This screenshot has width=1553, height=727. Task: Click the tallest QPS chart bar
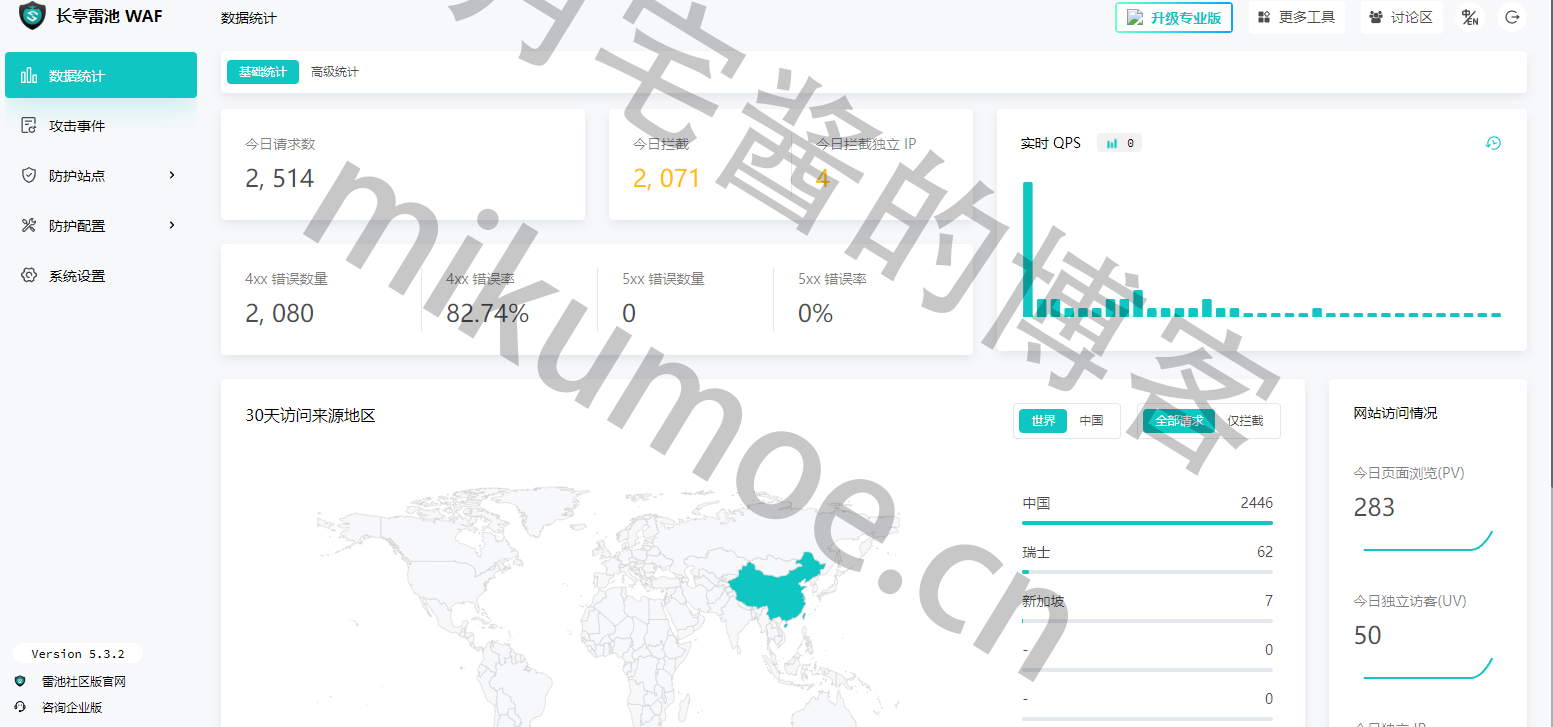(1027, 249)
